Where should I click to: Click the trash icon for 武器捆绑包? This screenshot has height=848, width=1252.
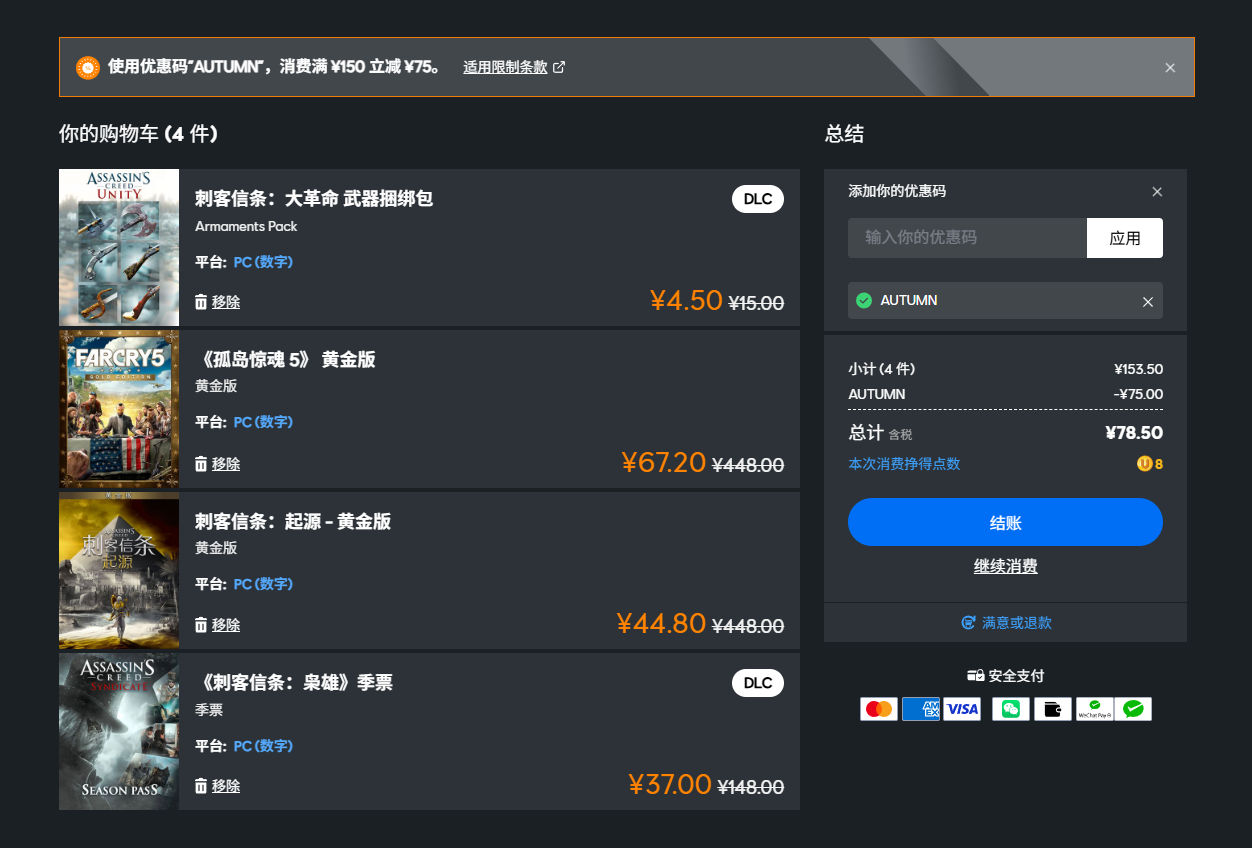(x=201, y=302)
